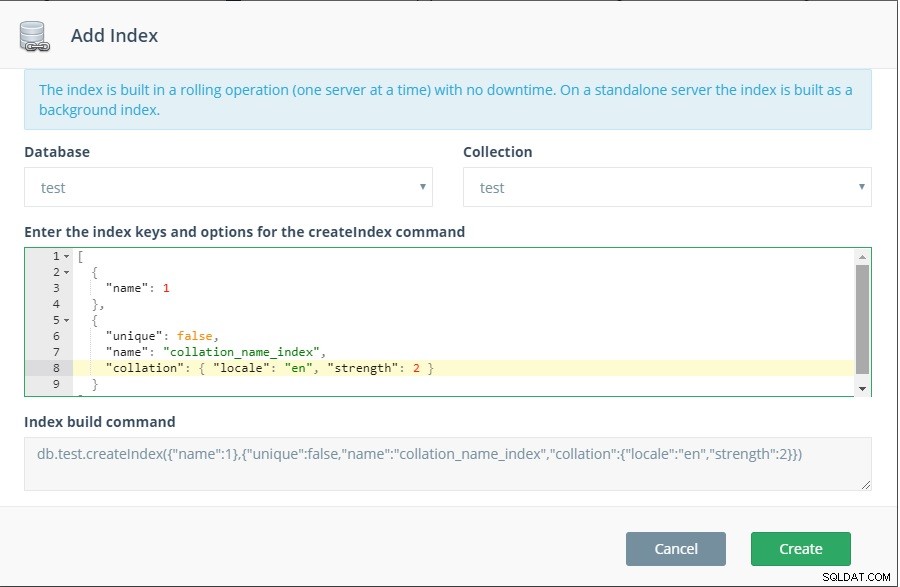The width and height of the screenshot is (900, 587).
Task: Collapse the code fold arrow on line 5
Action: click(x=67, y=320)
